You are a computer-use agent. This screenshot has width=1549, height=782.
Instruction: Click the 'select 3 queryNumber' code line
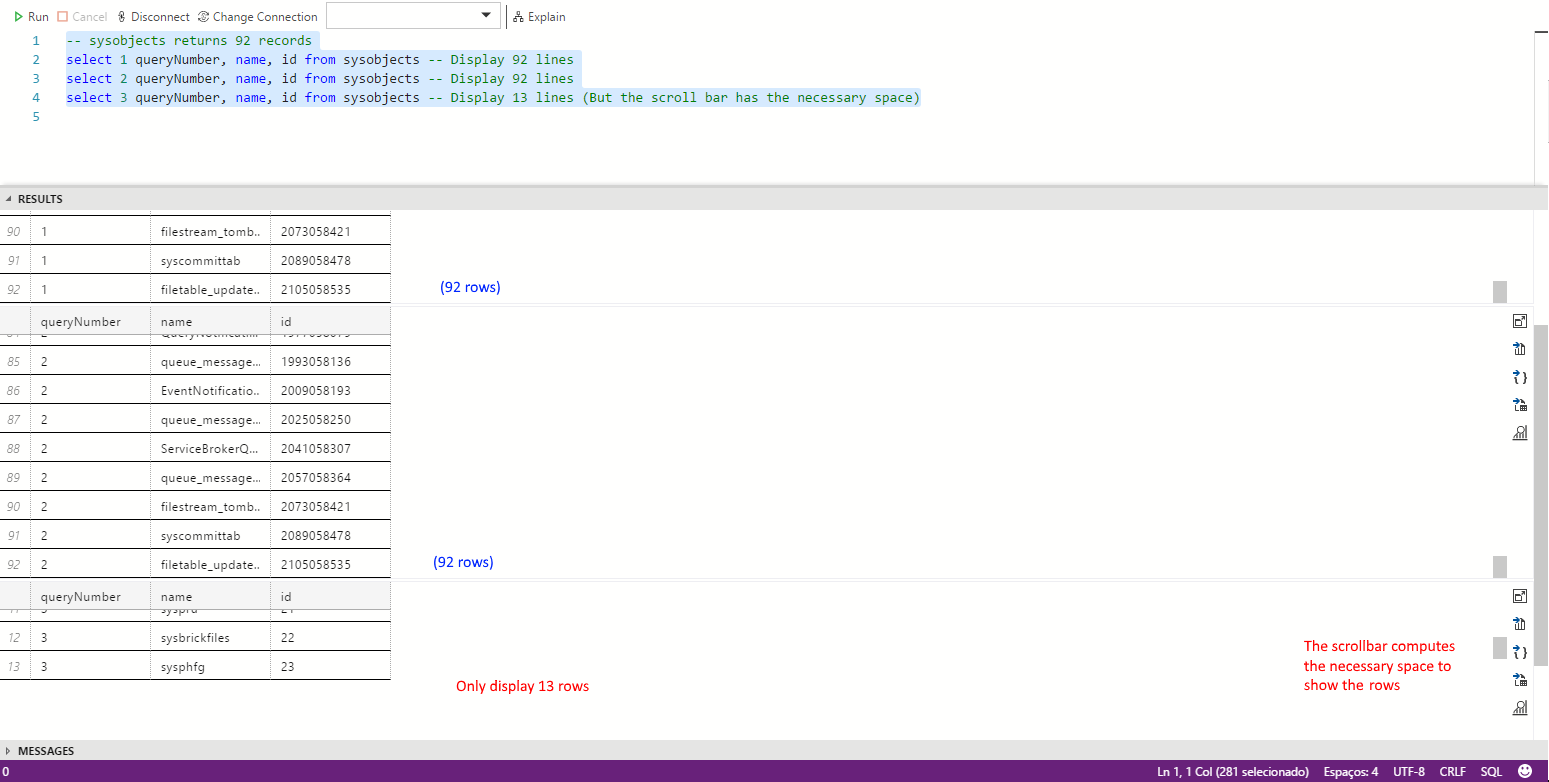tap(493, 98)
